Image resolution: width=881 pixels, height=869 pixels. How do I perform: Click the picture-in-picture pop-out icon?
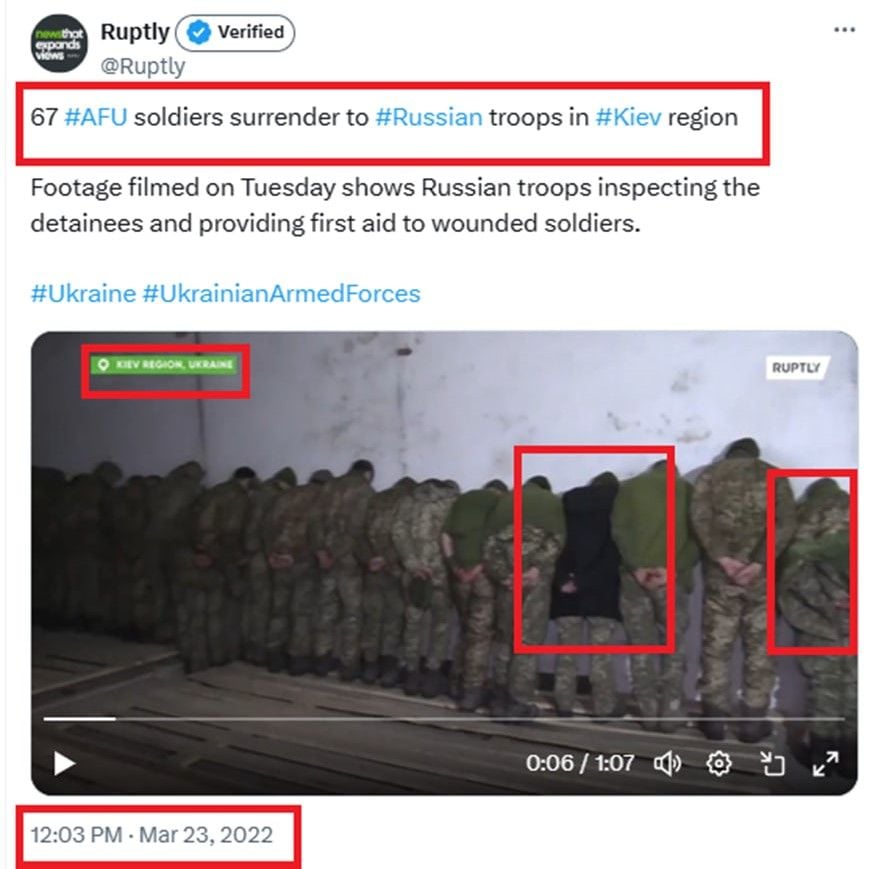coord(772,763)
